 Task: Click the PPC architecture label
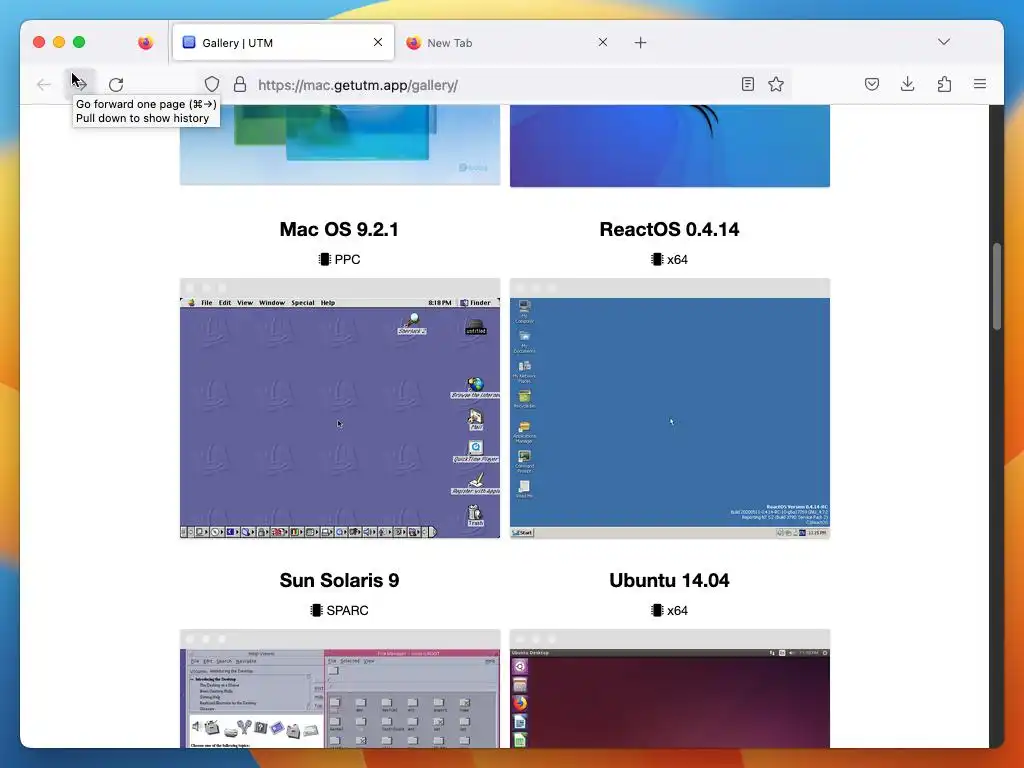[x=347, y=259]
